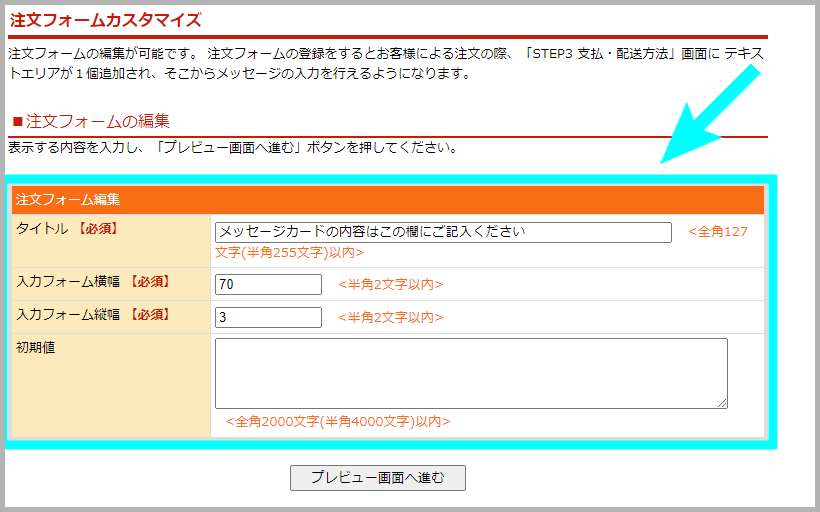Click the 初期値 textarea resize handle
This screenshot has width=820, height=512.
(722, 403)
